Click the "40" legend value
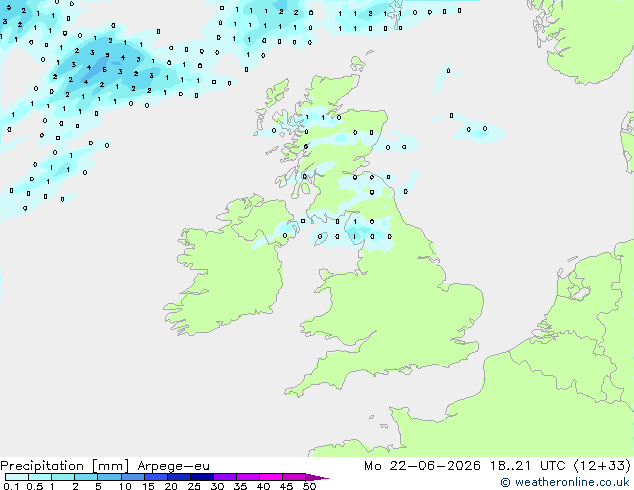Image resolution: width=634 pixels, height=490 pixels. click(x=263, y=486)
